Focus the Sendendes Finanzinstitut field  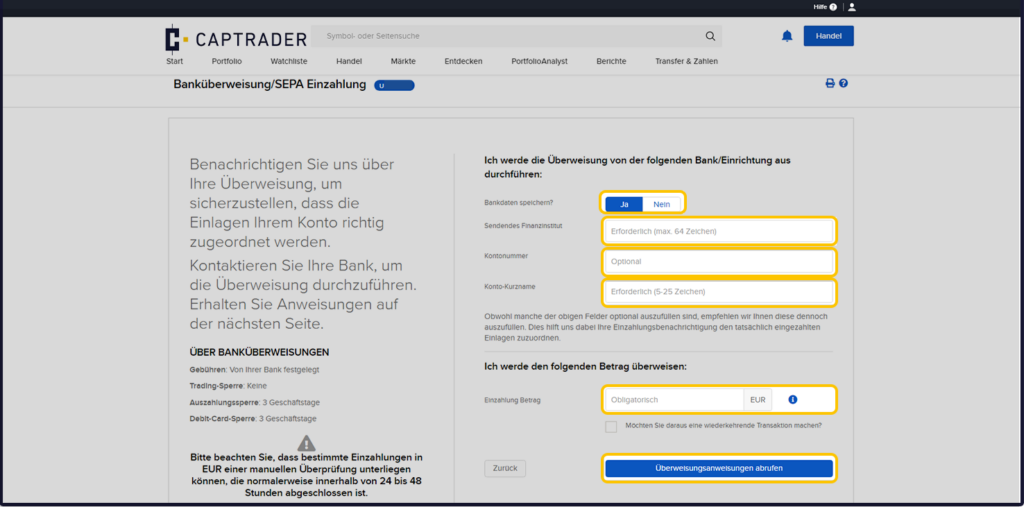pos(719,231)
